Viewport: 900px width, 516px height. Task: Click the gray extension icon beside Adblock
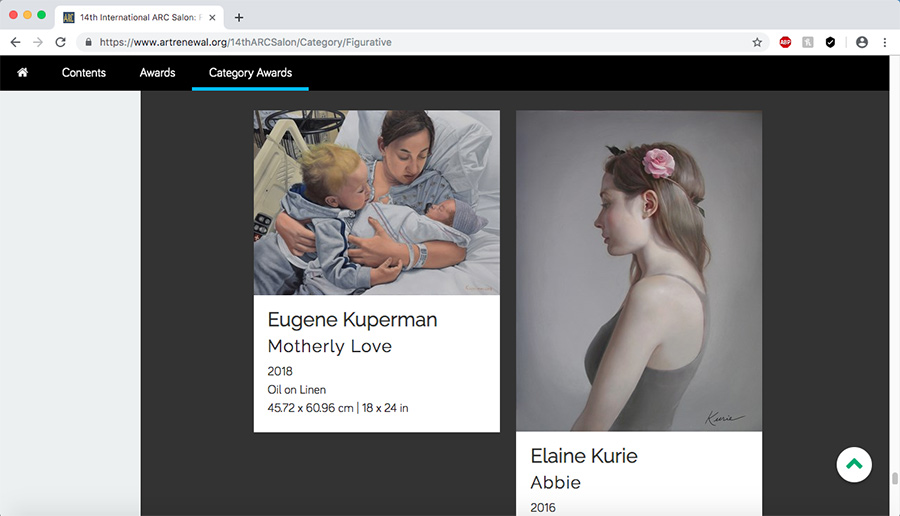808,42
